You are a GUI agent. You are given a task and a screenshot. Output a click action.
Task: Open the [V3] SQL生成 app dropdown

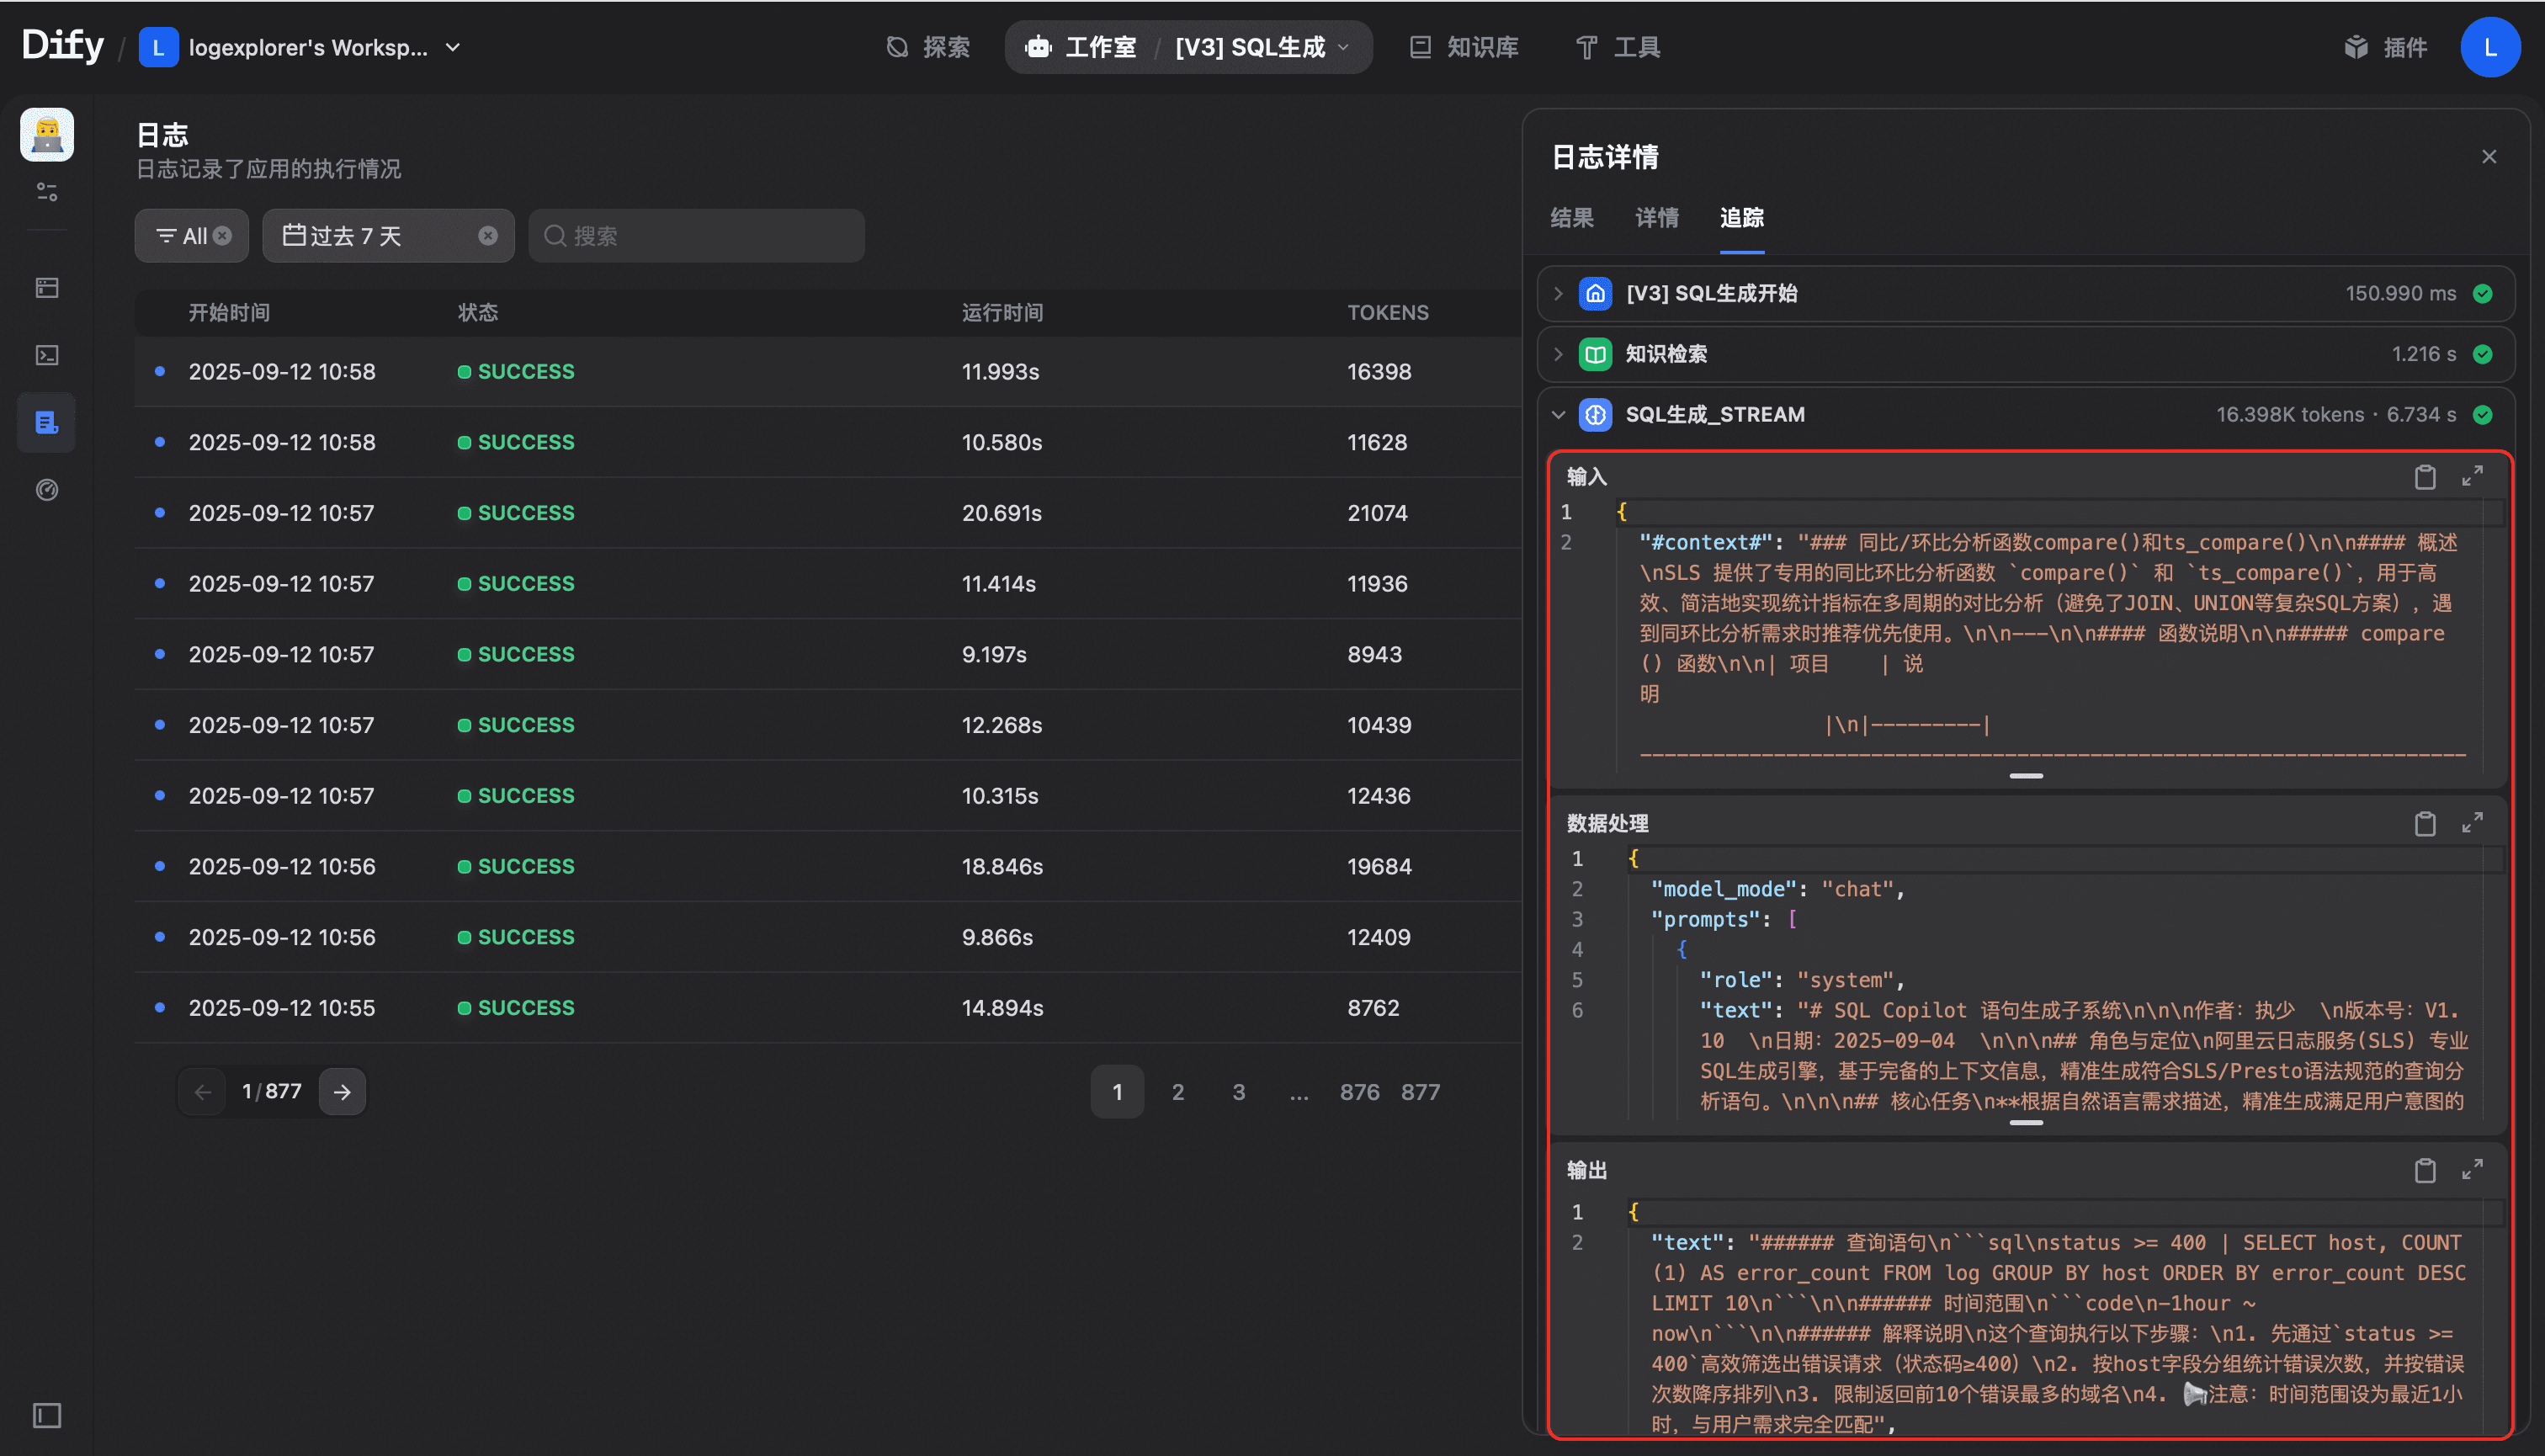click(x=1343, y=47)
